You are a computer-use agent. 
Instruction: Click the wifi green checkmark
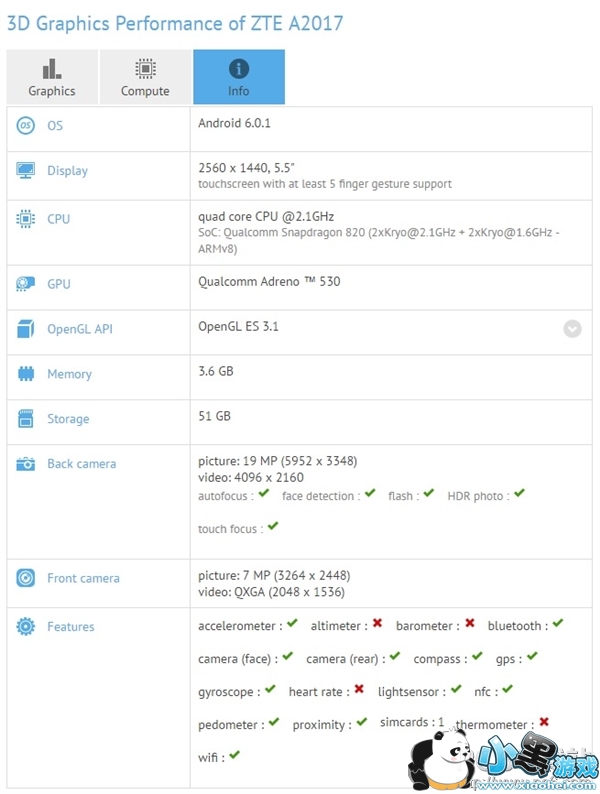234,755
